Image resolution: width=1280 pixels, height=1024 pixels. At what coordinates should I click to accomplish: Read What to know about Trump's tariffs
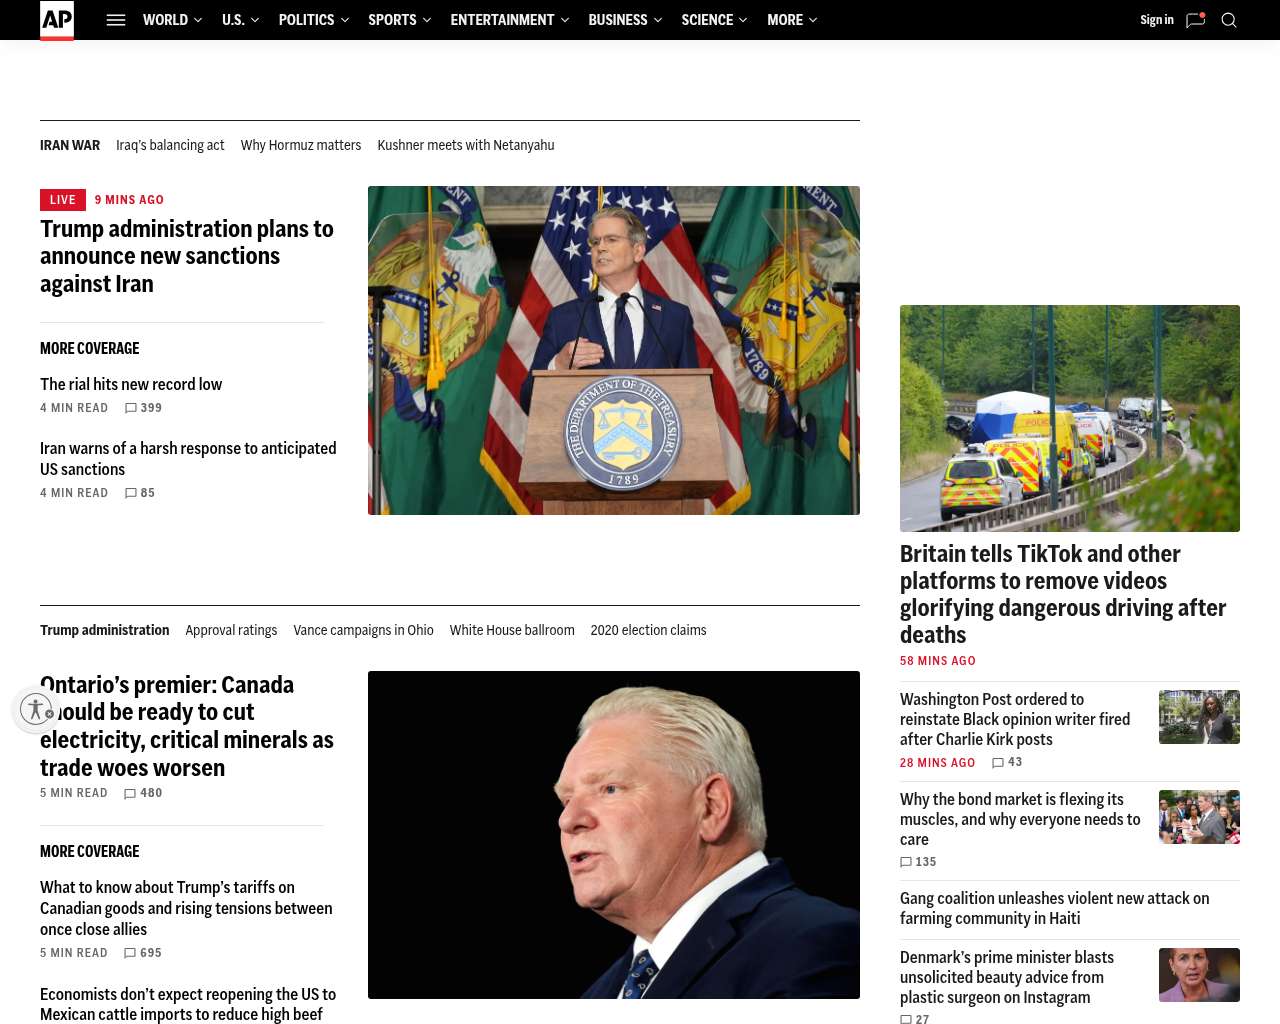(x=186, y=908)
